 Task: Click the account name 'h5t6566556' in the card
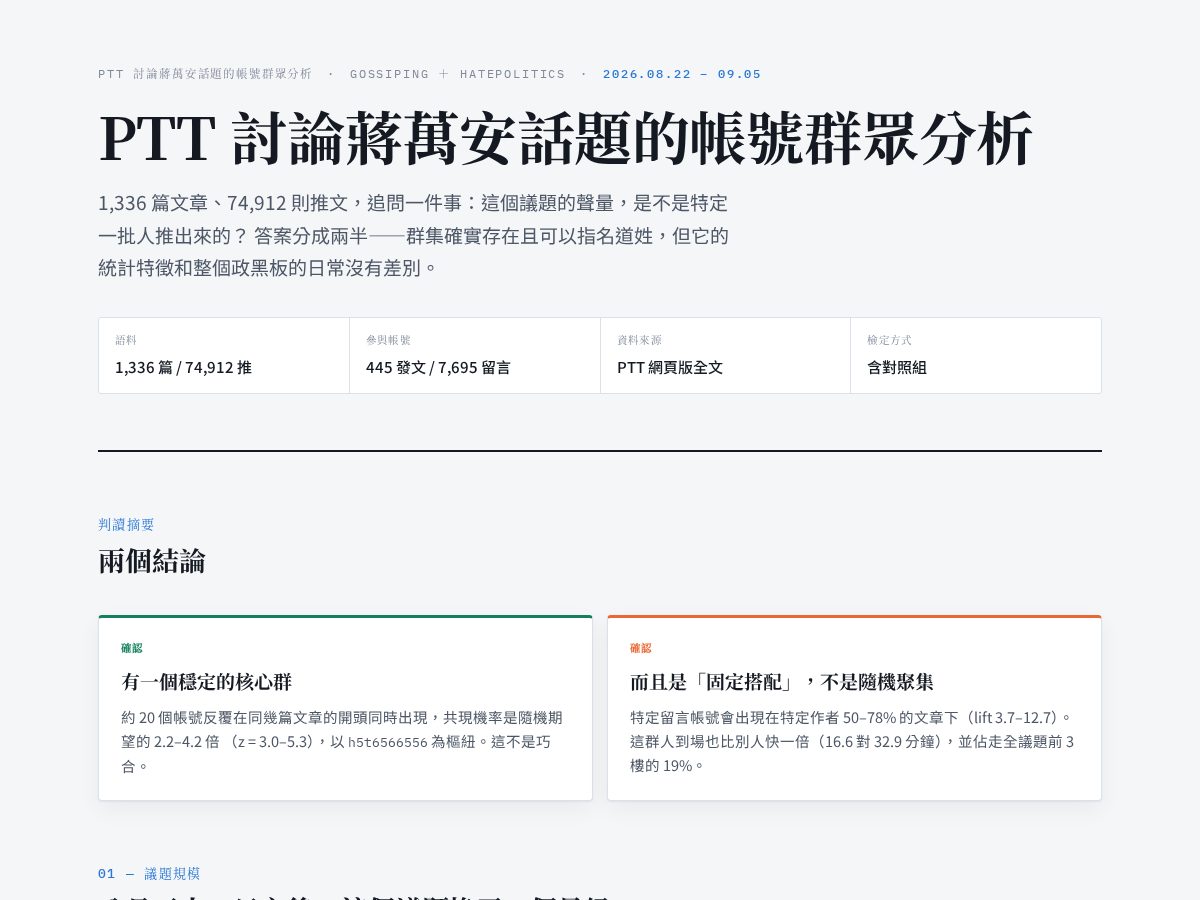388,742
